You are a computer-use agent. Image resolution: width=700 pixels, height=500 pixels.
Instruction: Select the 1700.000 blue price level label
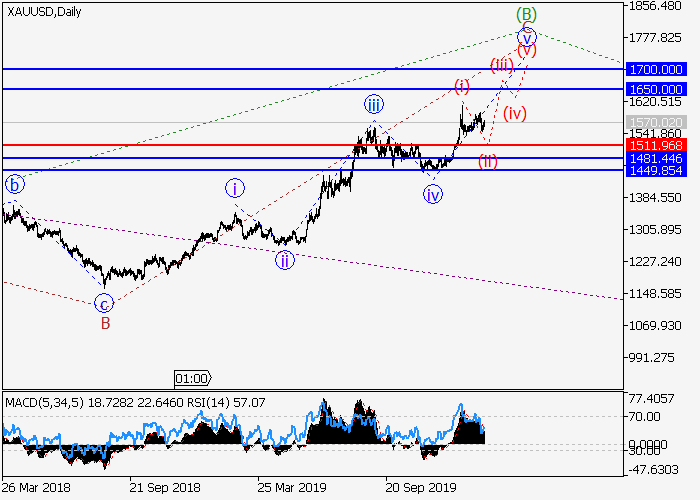point(655,69)
